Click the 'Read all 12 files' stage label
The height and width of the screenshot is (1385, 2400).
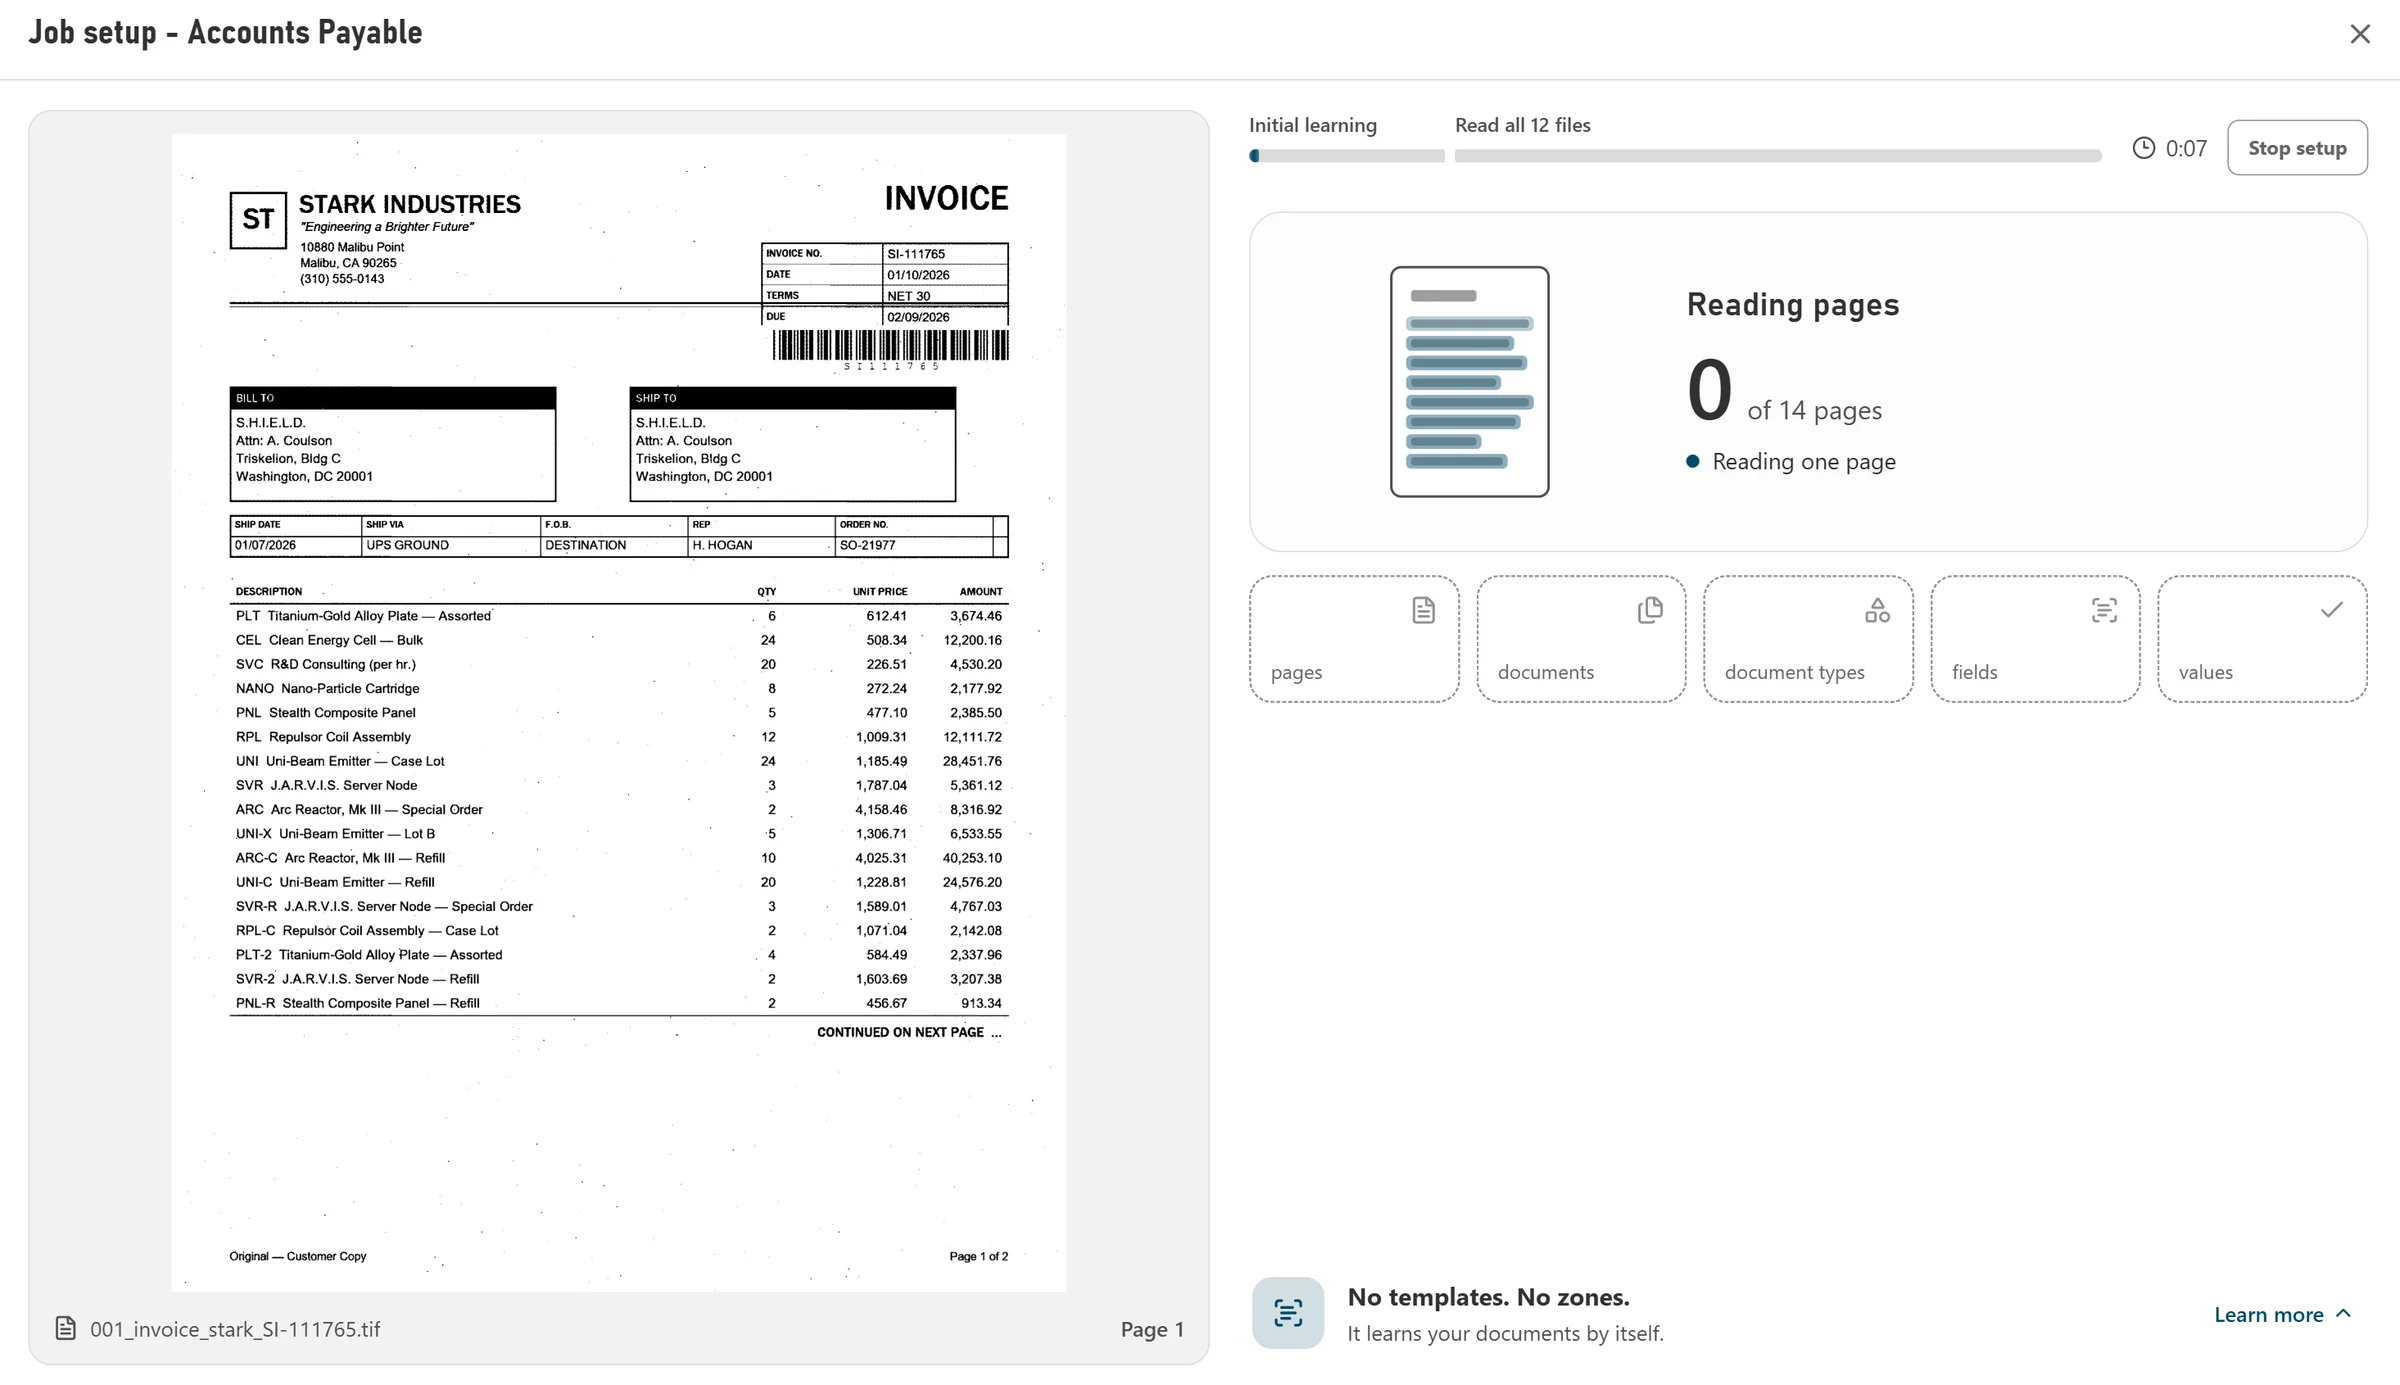pos(1522,125)
